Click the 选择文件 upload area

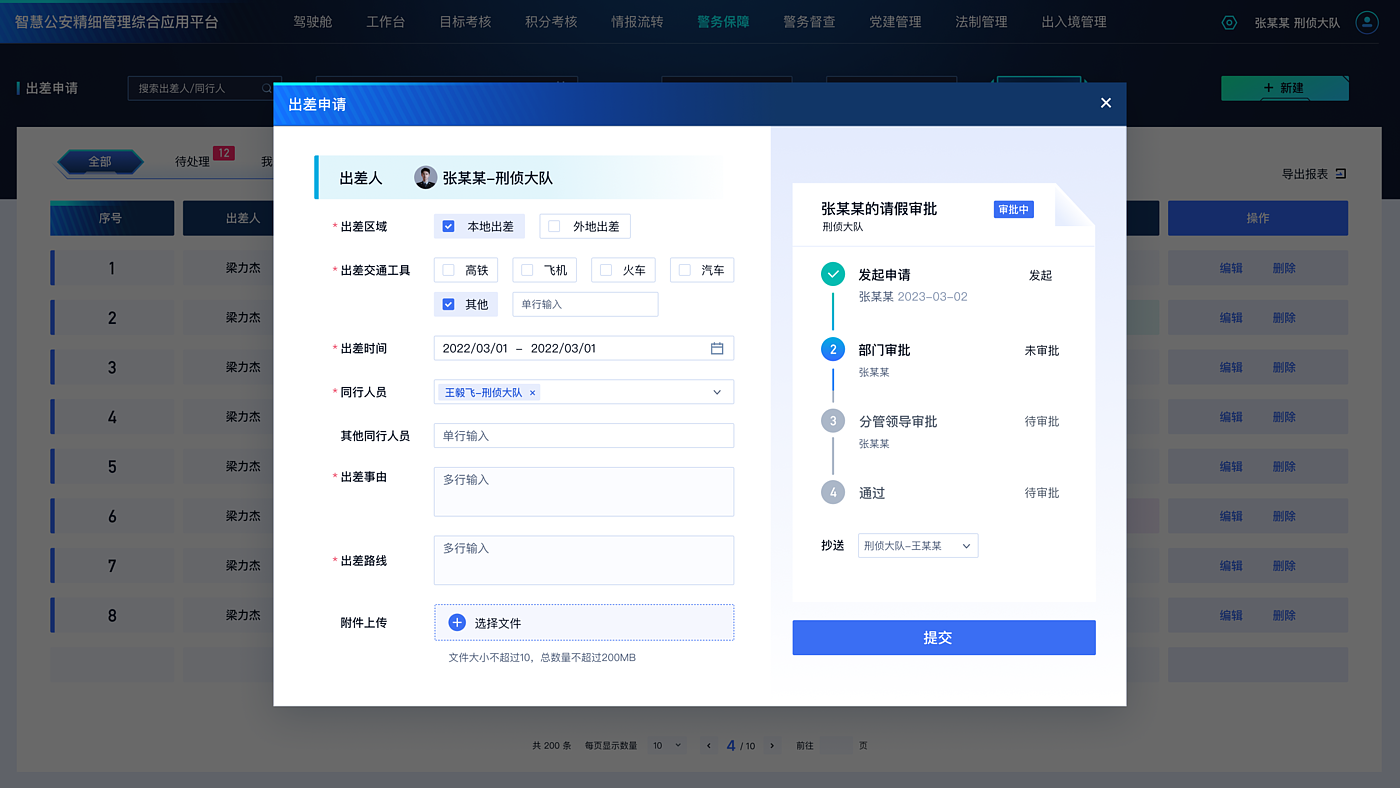coord(584,622)
